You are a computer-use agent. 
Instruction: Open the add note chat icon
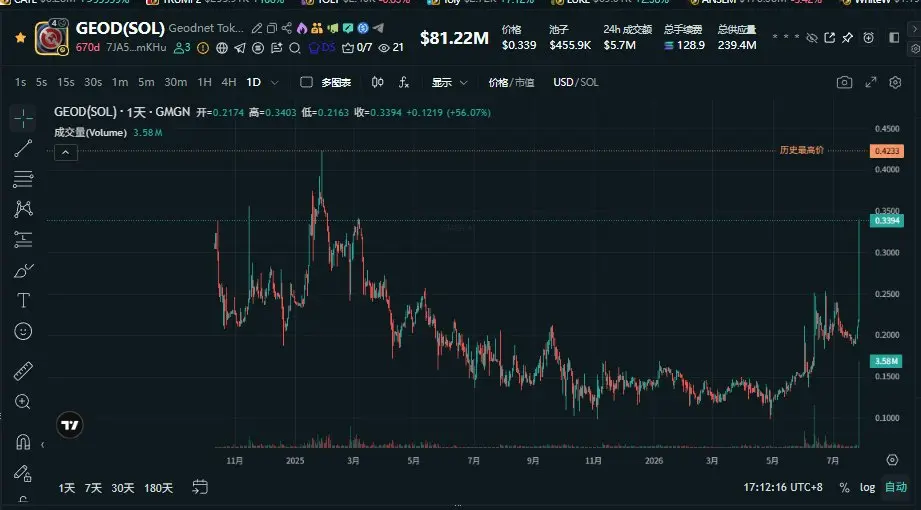[x=277, y=48]
